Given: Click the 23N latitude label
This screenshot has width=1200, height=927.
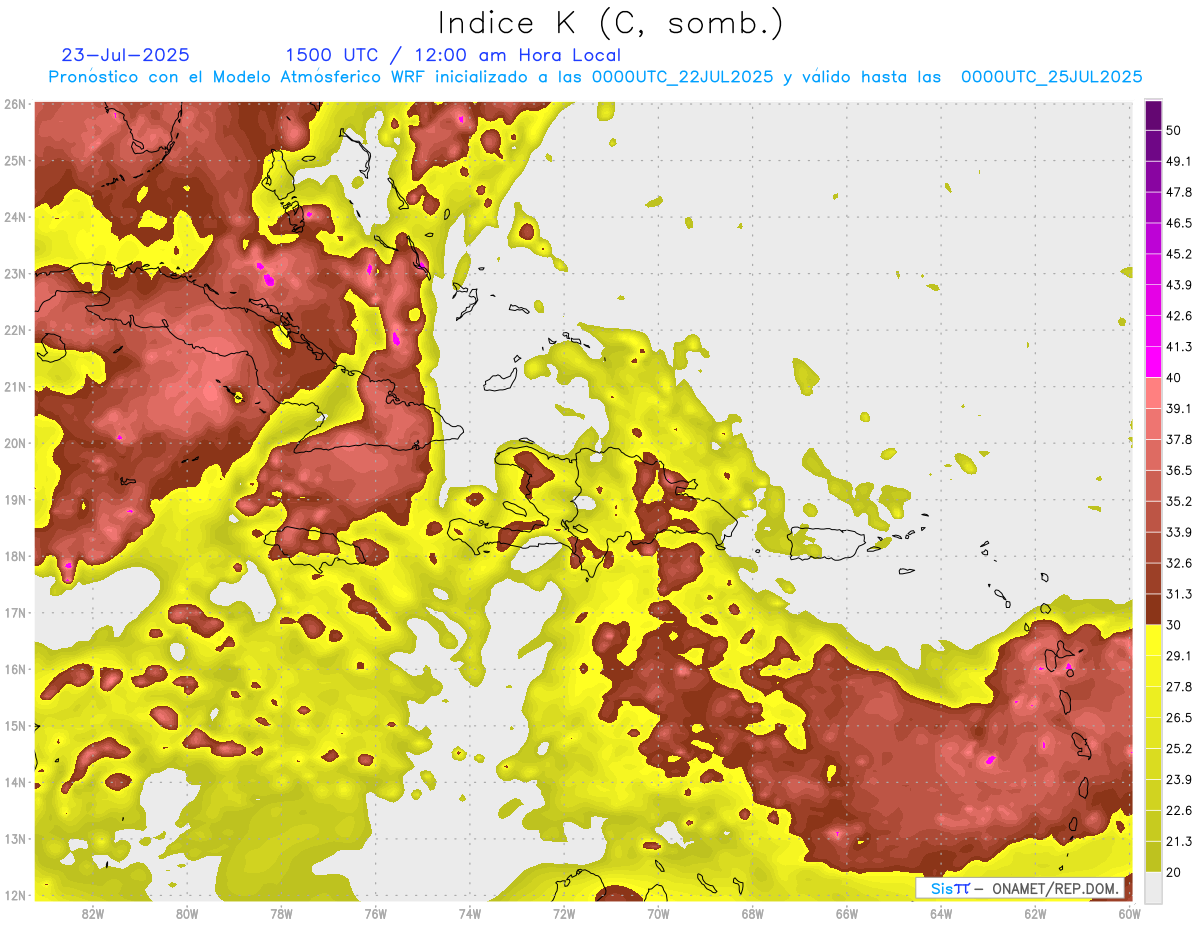Looking at the screenshot, I should click(15, 273).
